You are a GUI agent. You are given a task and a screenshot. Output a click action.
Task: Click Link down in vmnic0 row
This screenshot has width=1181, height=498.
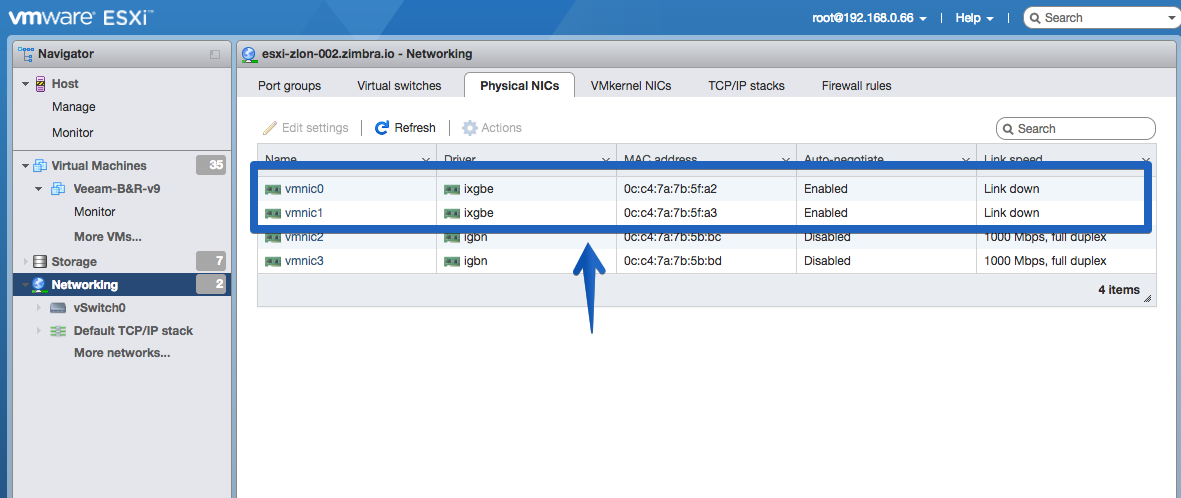click(x=1012, y=189)
